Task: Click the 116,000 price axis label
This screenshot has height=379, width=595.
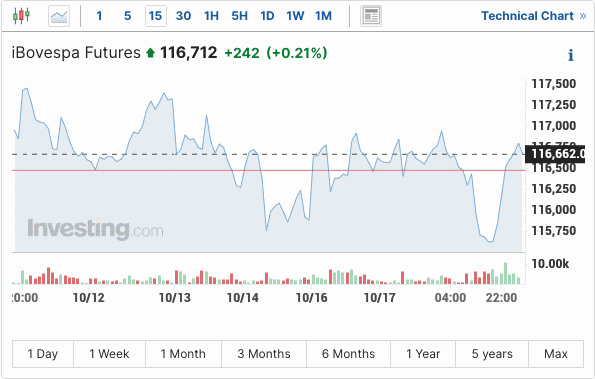Action: click(554, 210)
